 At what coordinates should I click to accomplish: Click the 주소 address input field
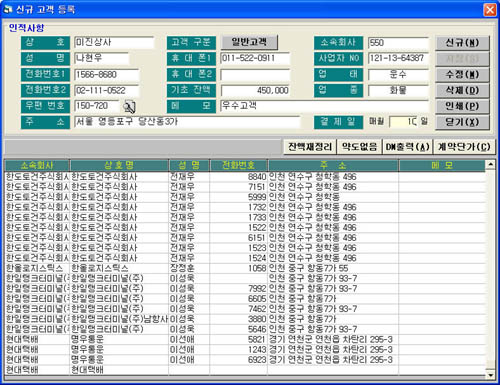pyautogui.click(x=187, y=122)
